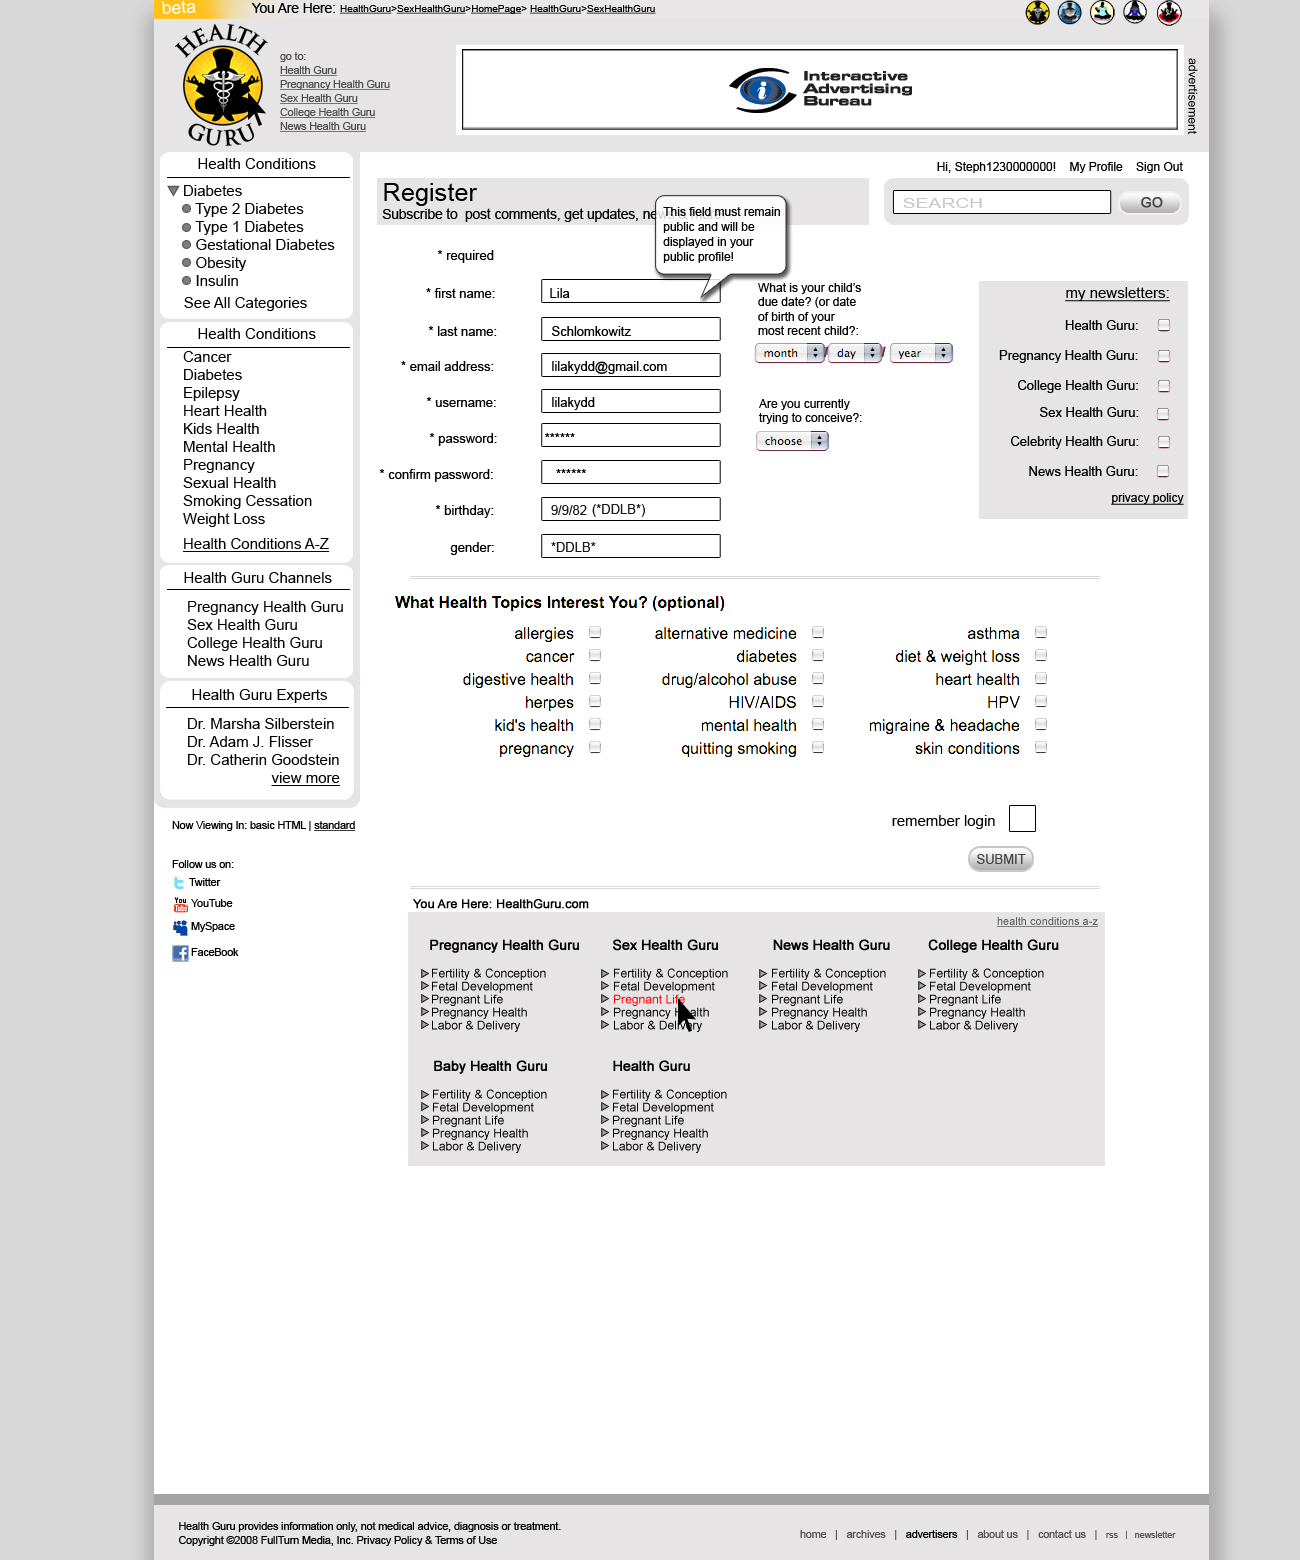Click the SUBMIT button
The height and width of the screenshot is (1560, 1300).
click(x=1001, y=859)
